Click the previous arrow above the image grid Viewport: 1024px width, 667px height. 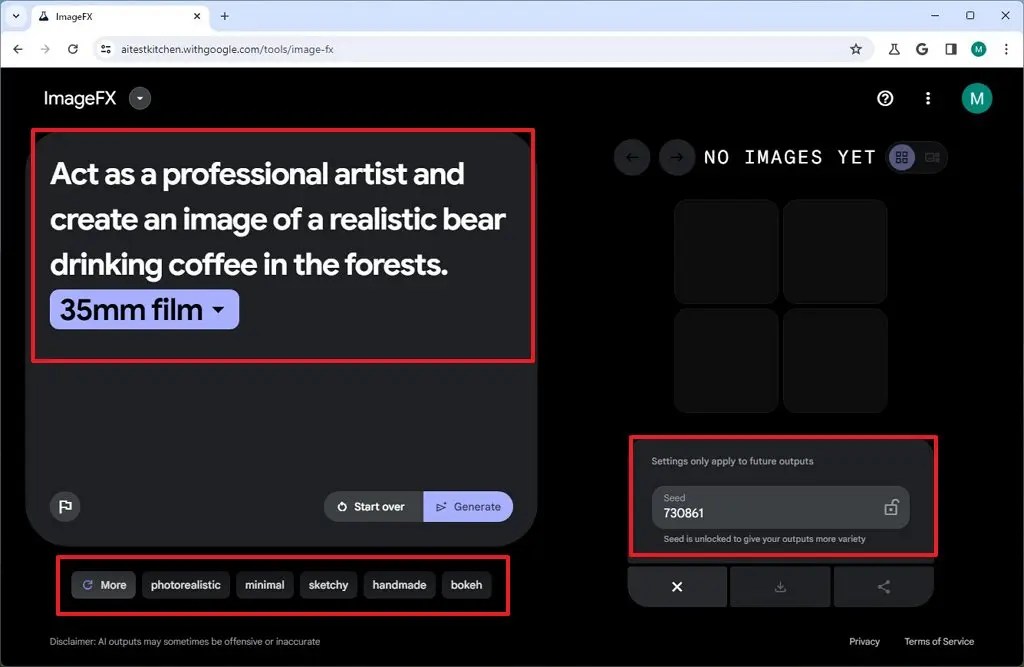coord(631,157)
